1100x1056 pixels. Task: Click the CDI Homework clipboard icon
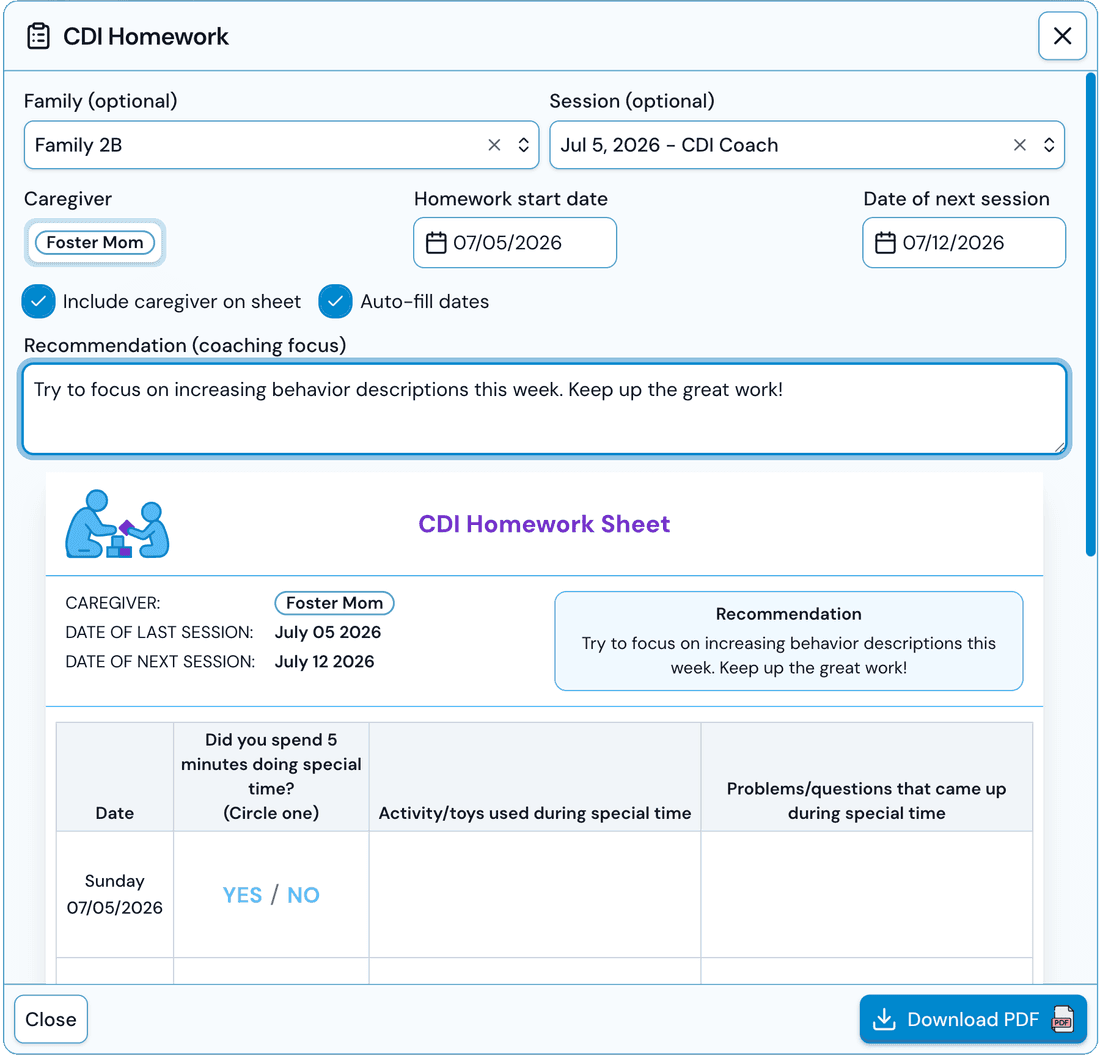(x=38, y=36)
